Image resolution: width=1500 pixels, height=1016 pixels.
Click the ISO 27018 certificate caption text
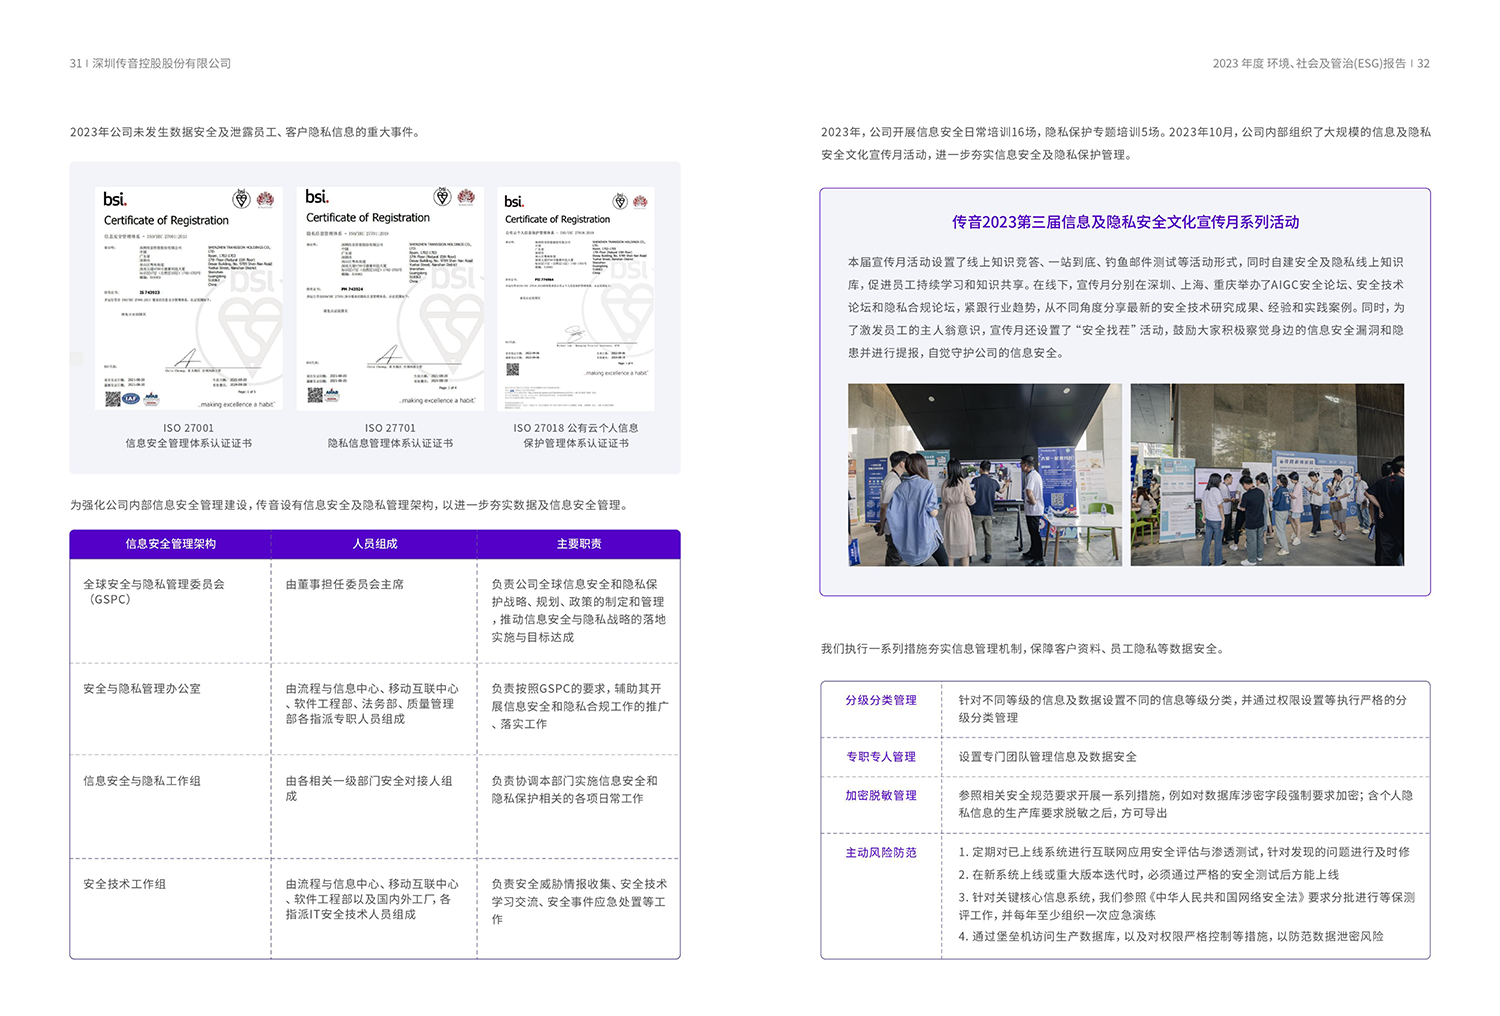click(576, 435)
